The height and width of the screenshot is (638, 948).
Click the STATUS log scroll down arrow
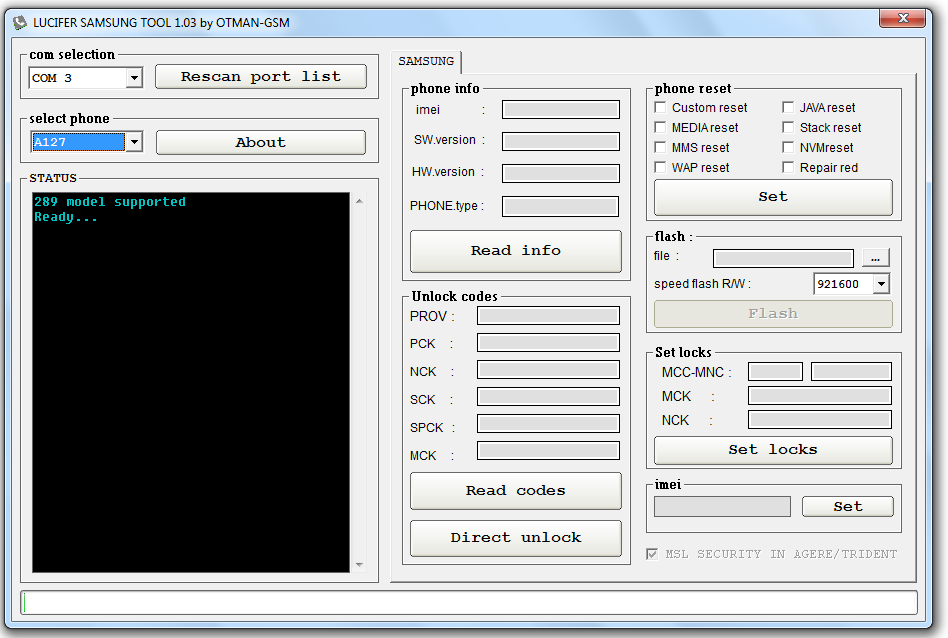[360, 565]
